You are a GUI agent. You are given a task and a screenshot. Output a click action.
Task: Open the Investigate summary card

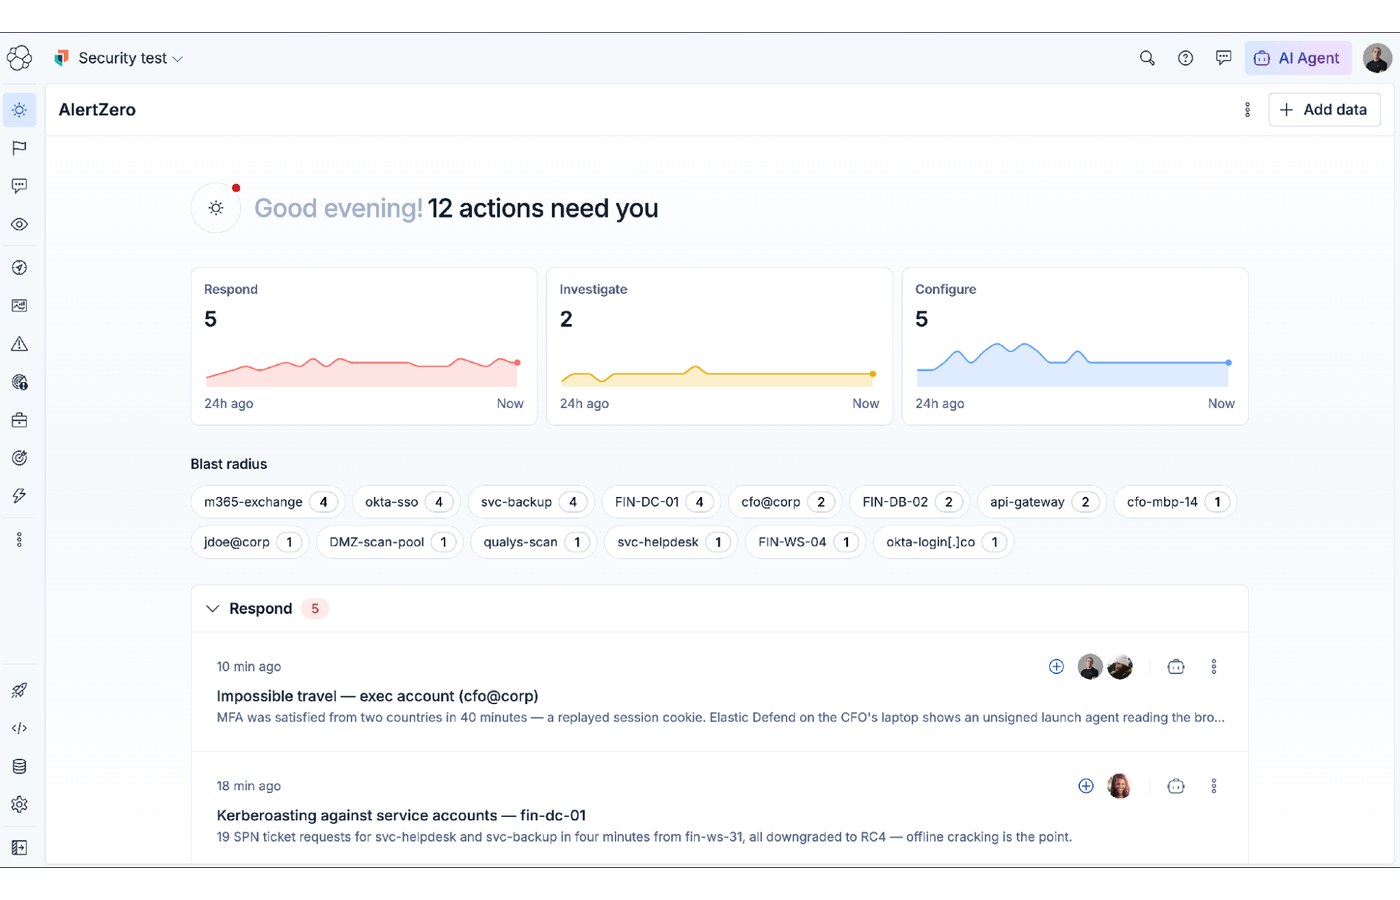click(719, 346)
